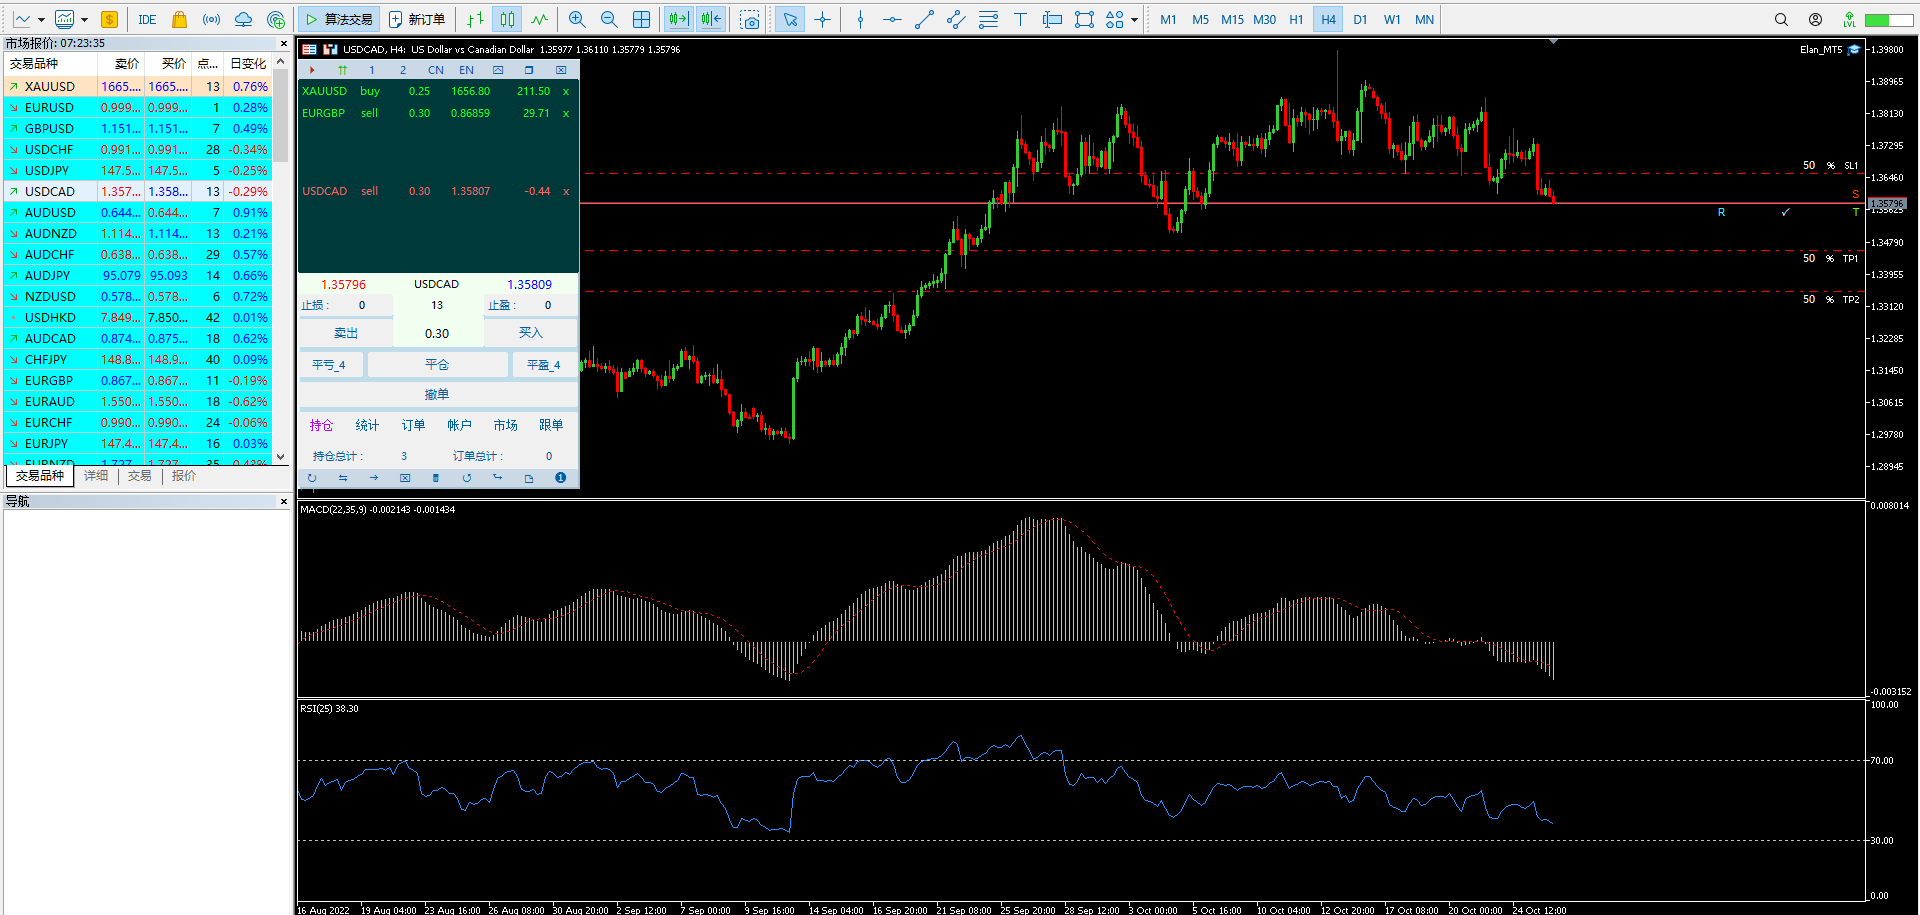Close the XAUUSD buy position x

pyautogui.click(x=566, y=91)
